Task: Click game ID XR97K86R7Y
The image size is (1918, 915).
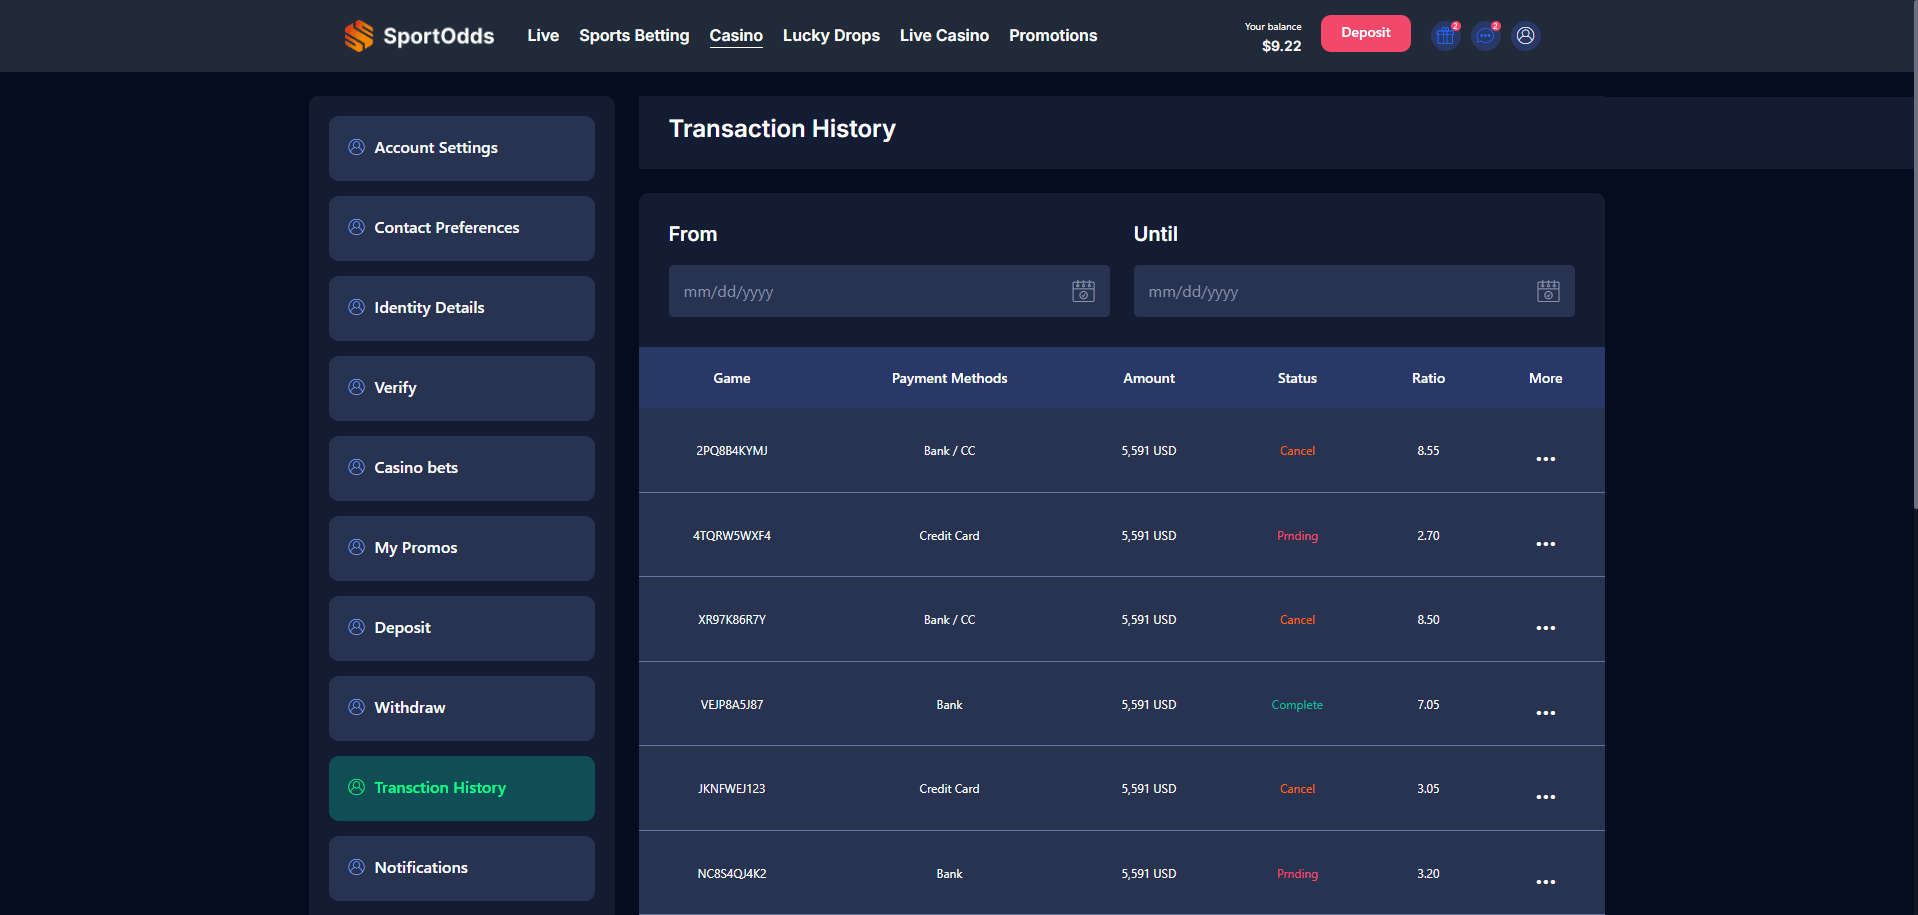Action: coord(732,620)
